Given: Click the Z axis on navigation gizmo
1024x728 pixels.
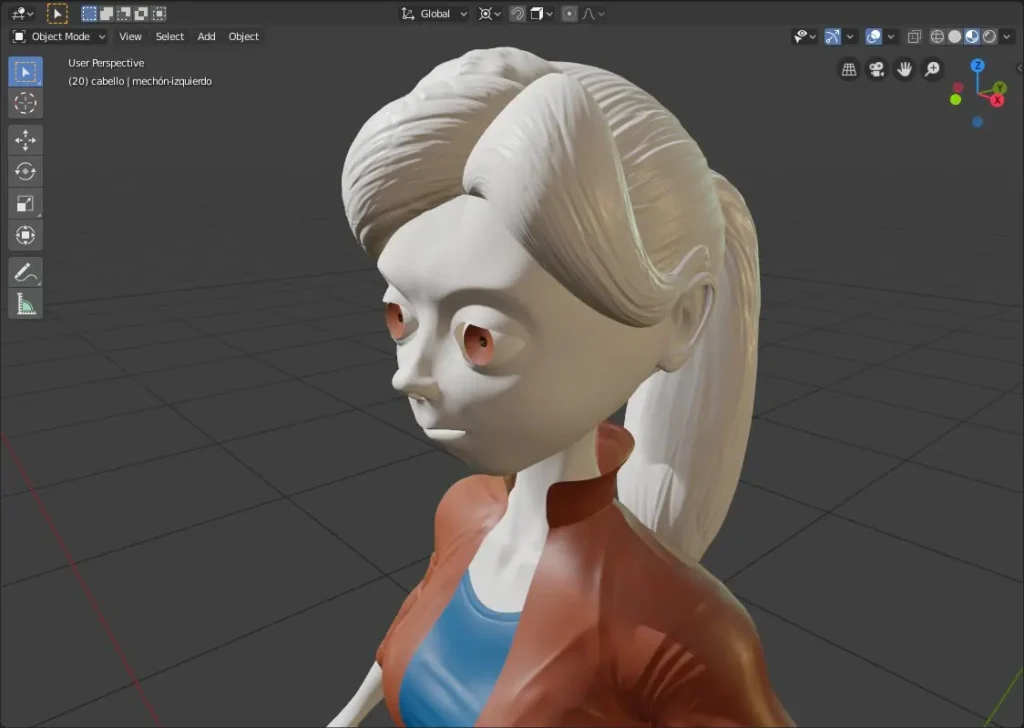Looking at the screenshot, I should [x=978, y=65].
